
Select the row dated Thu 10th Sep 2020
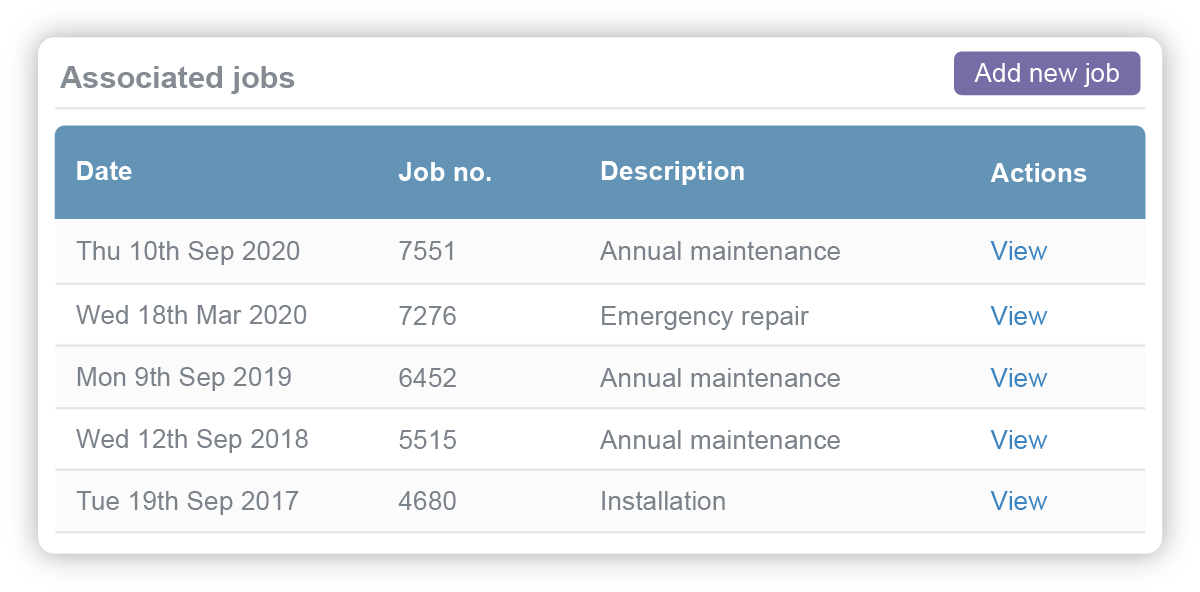pyautogui.click(x=188, y=251)
